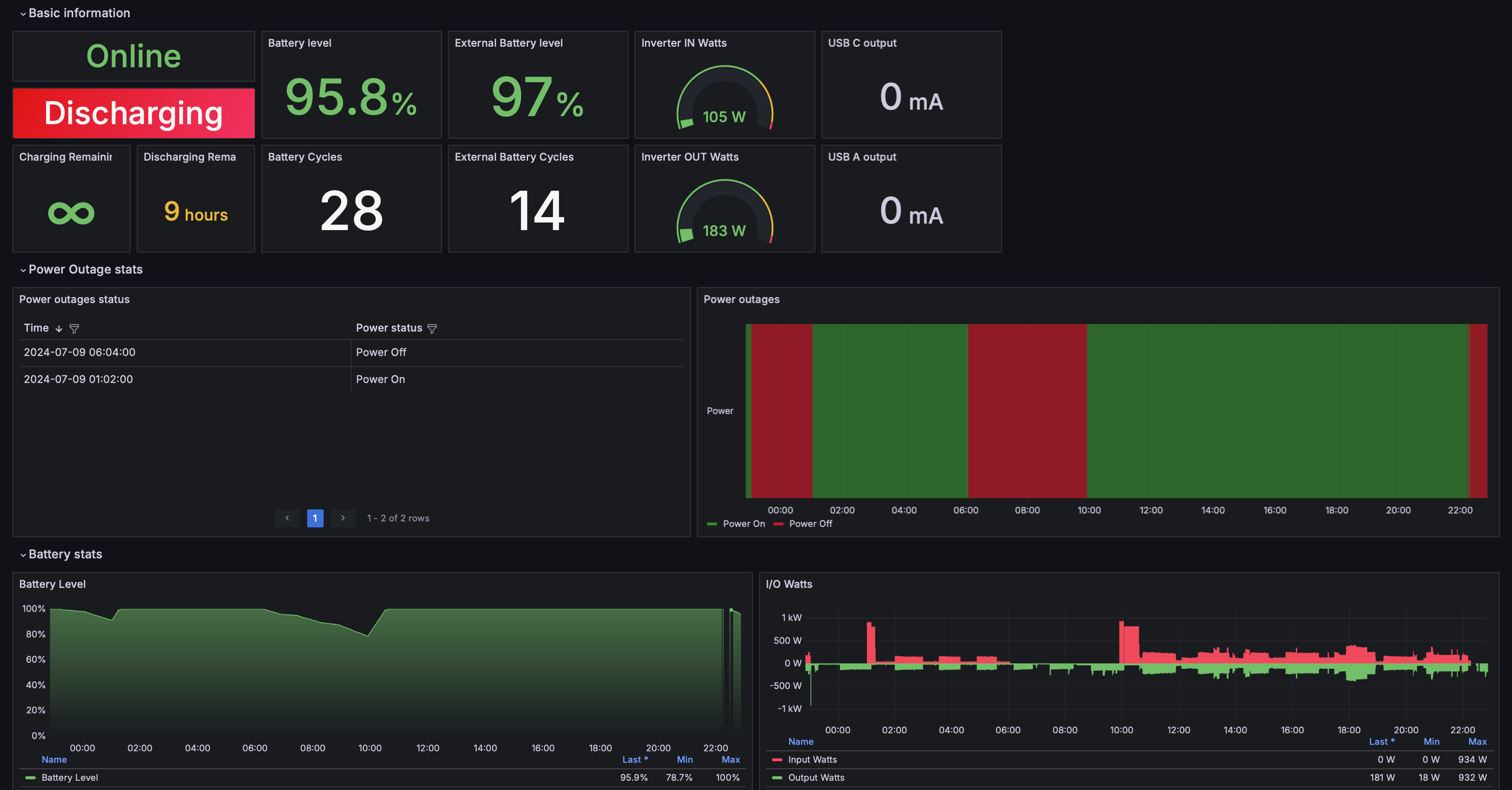Image resolution: width=1512 pixels, height=790 pixels.
Task: Click the Discharging status panel
Action: pos(133,113)
